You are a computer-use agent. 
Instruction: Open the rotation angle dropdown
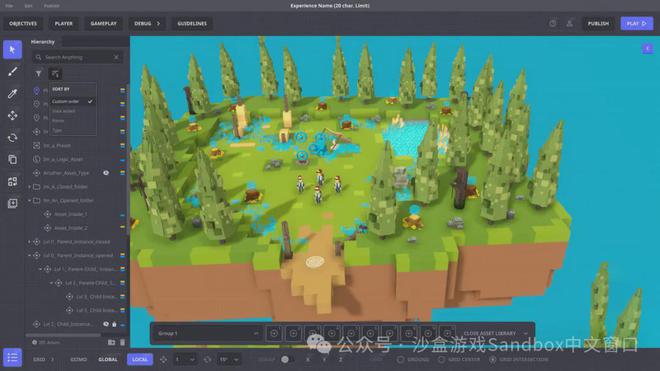229,360
